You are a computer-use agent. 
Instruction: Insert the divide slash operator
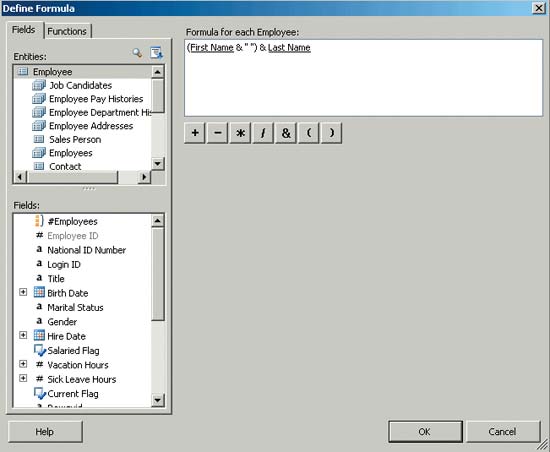coord(263,133)
